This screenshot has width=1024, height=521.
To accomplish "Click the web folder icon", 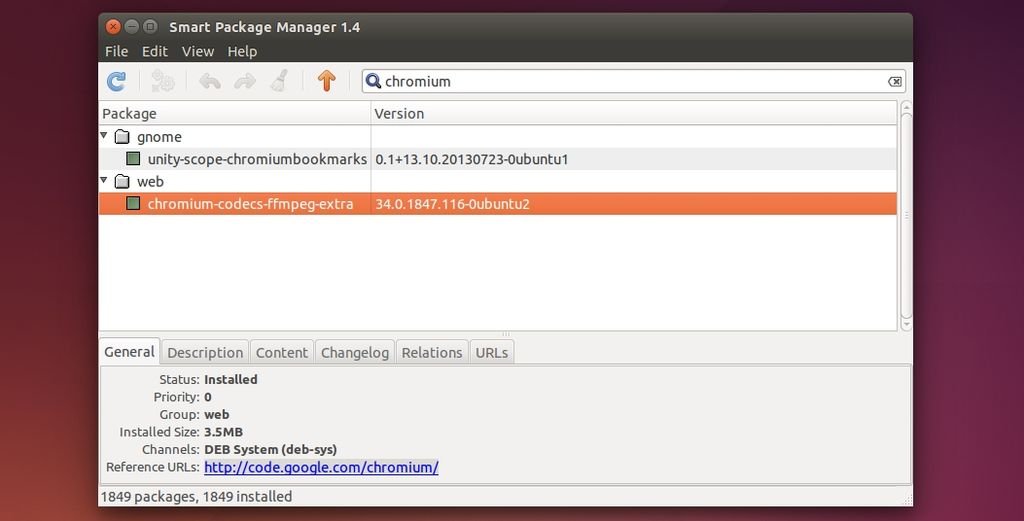I will click(x=122, y=181).
